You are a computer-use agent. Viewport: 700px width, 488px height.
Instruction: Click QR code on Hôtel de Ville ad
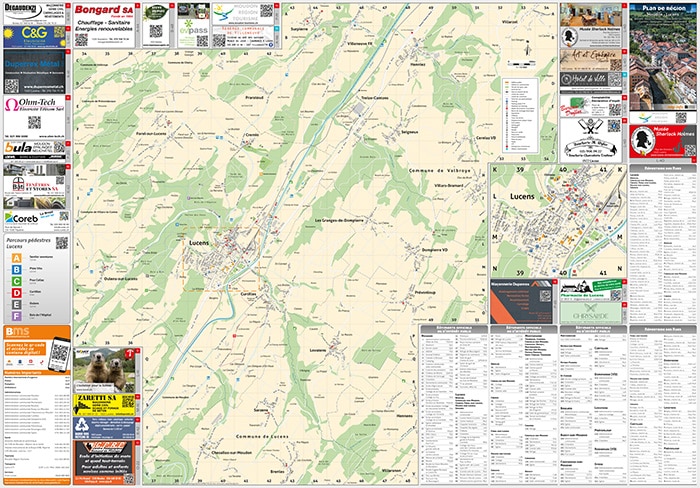pyautogui.click(x=615, y=80)
